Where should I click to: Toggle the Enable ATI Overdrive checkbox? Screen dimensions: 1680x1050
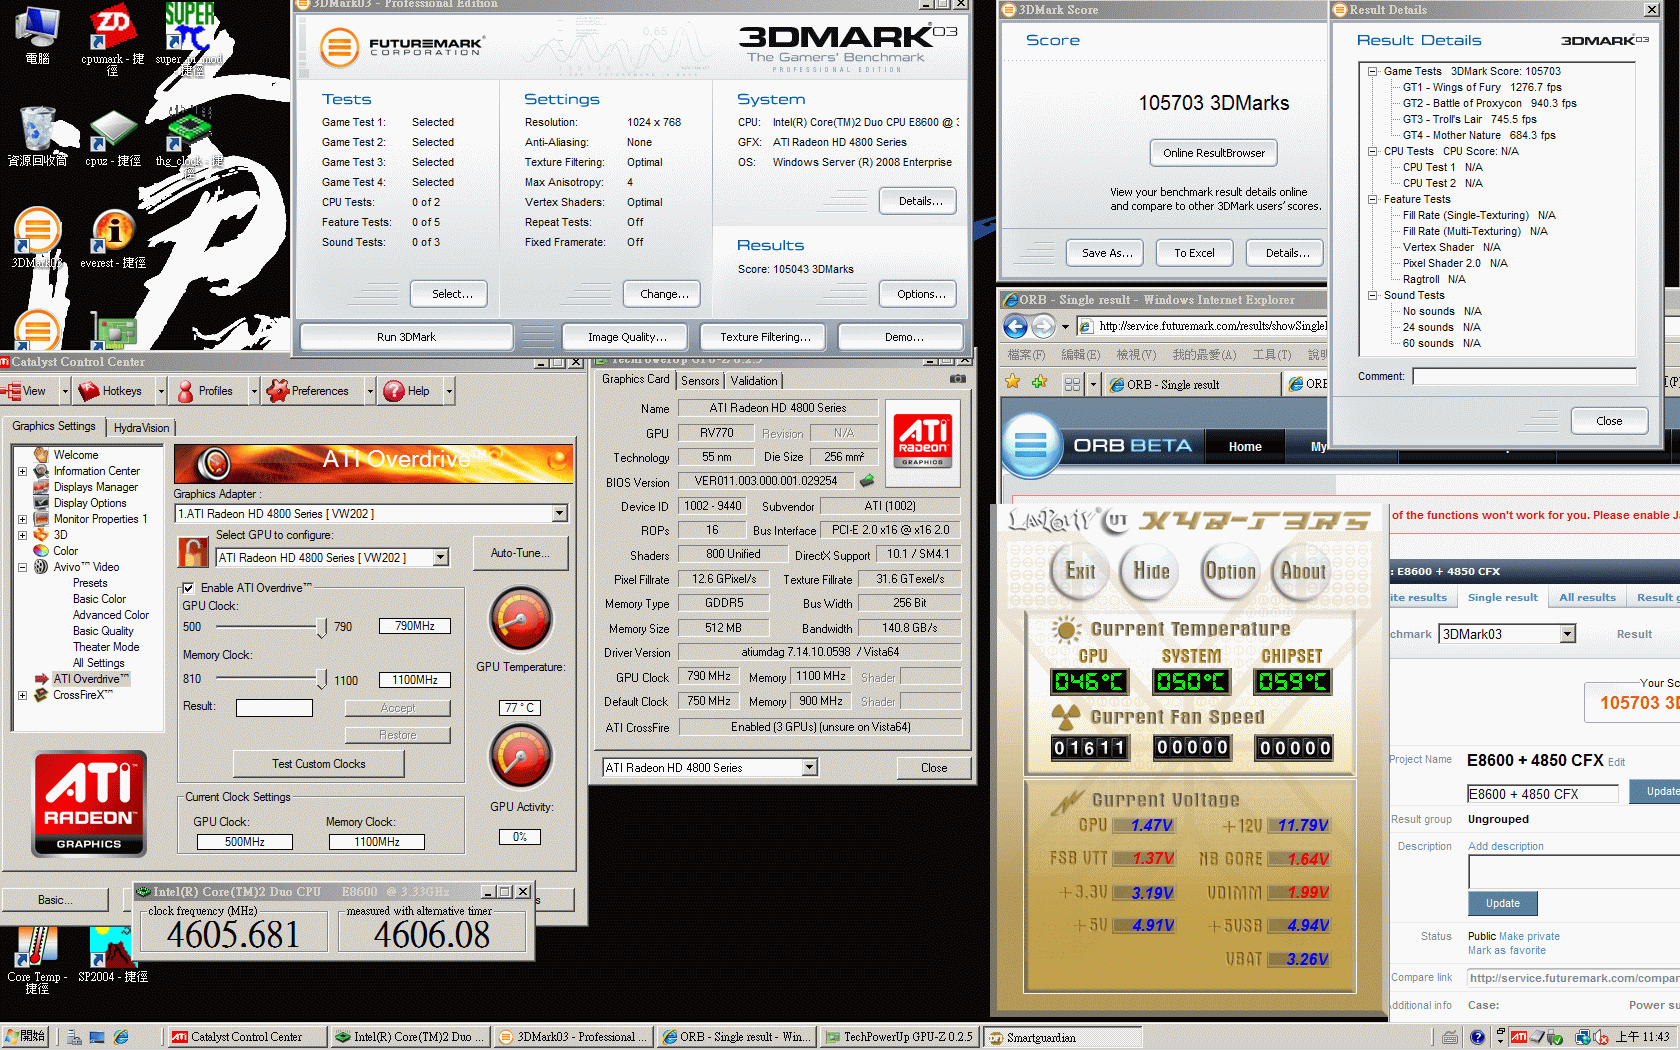188,588
